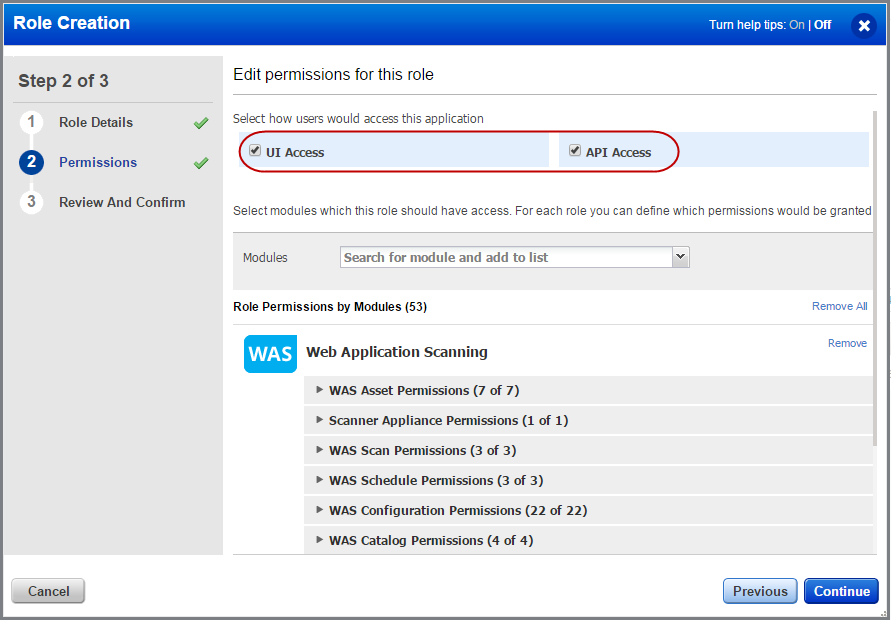
Task: Expand Scanner Appliance Permissions section
Action: tap(320, 421)
